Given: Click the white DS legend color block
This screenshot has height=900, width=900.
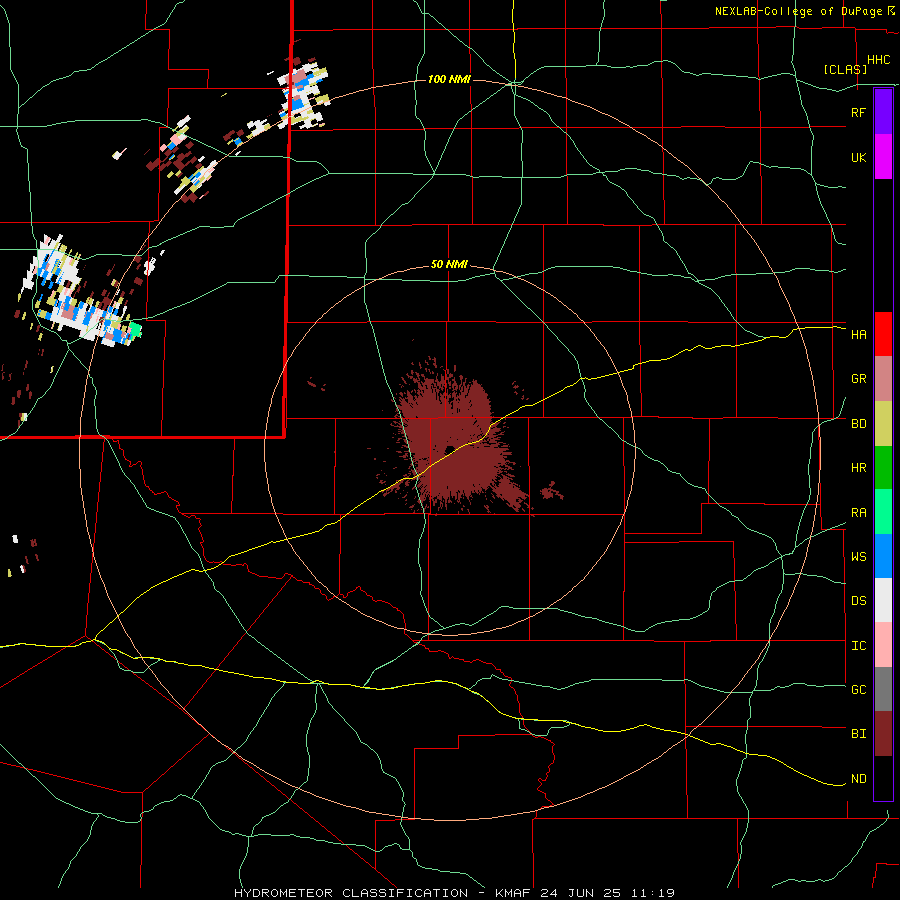Looking at the screenshot, I should point(883,600).
